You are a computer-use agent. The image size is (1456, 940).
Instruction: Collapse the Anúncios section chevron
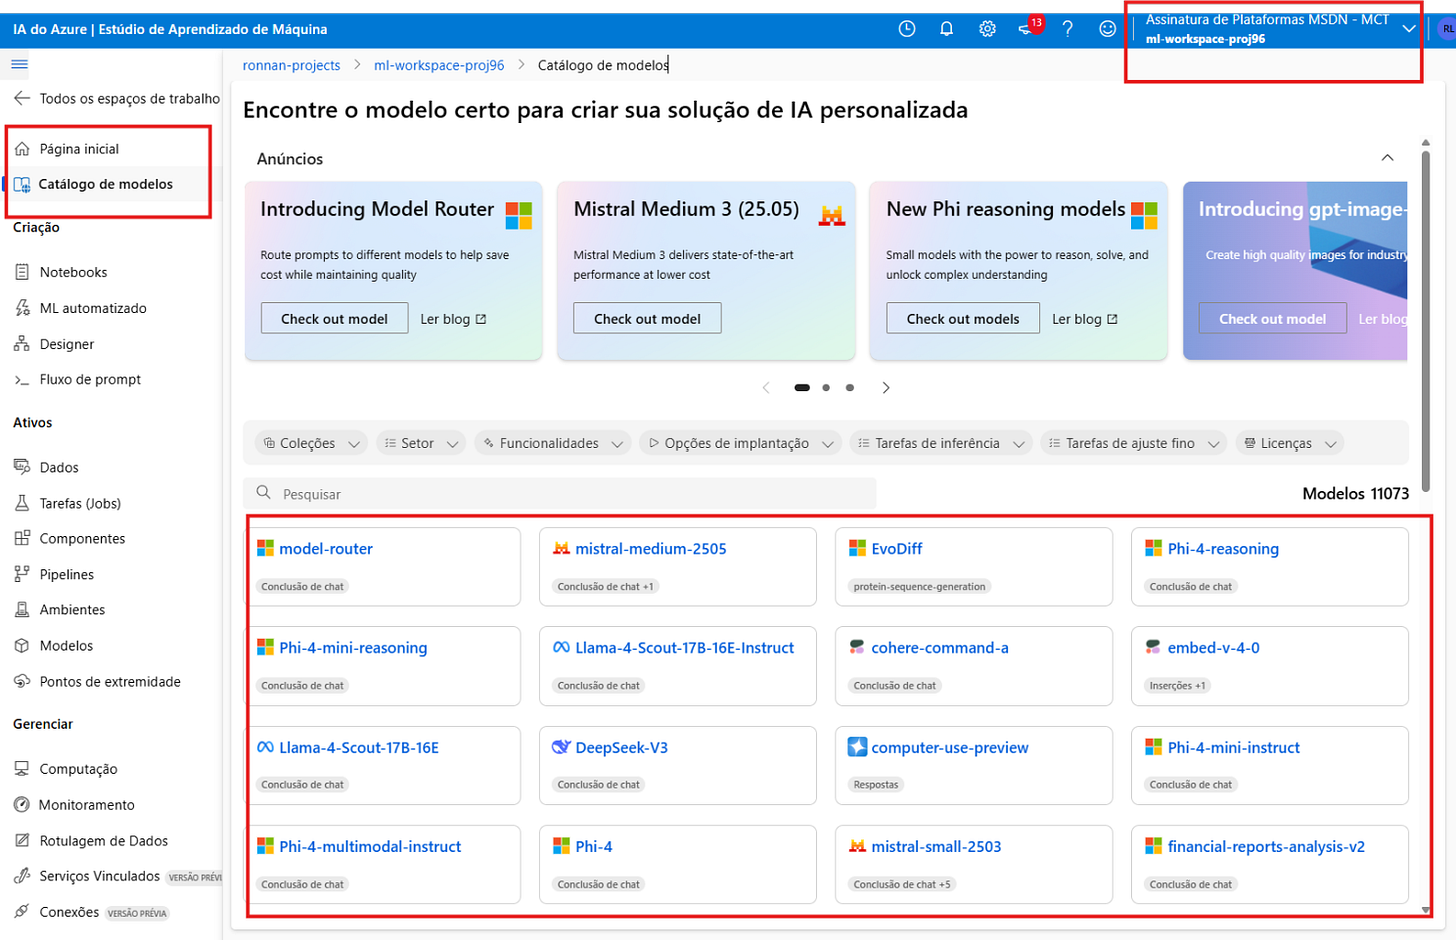[x=1387, y=158]
